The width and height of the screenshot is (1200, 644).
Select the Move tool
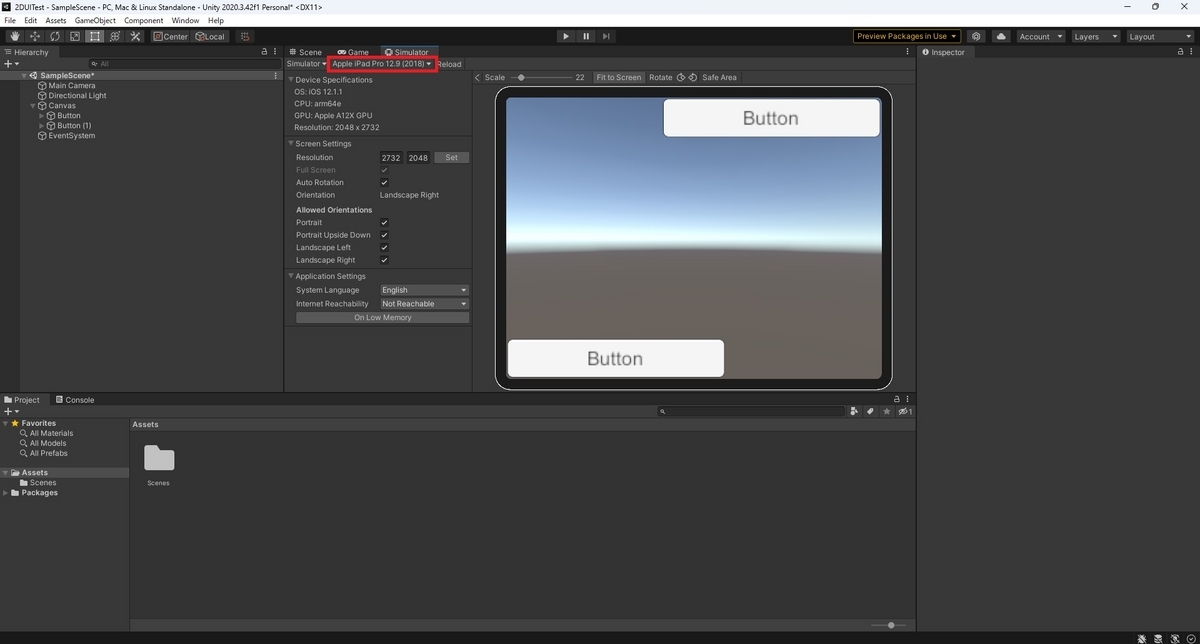[34, 36]
